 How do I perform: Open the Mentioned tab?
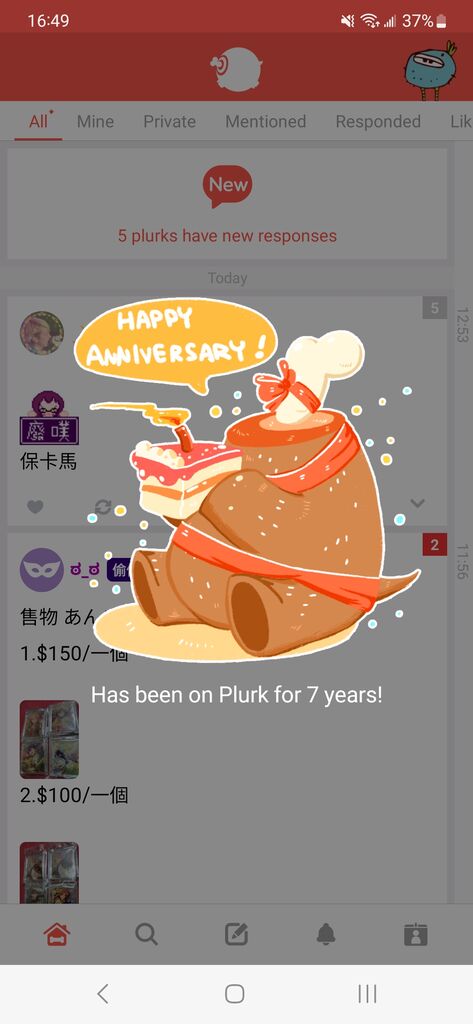tap(265, 121)
